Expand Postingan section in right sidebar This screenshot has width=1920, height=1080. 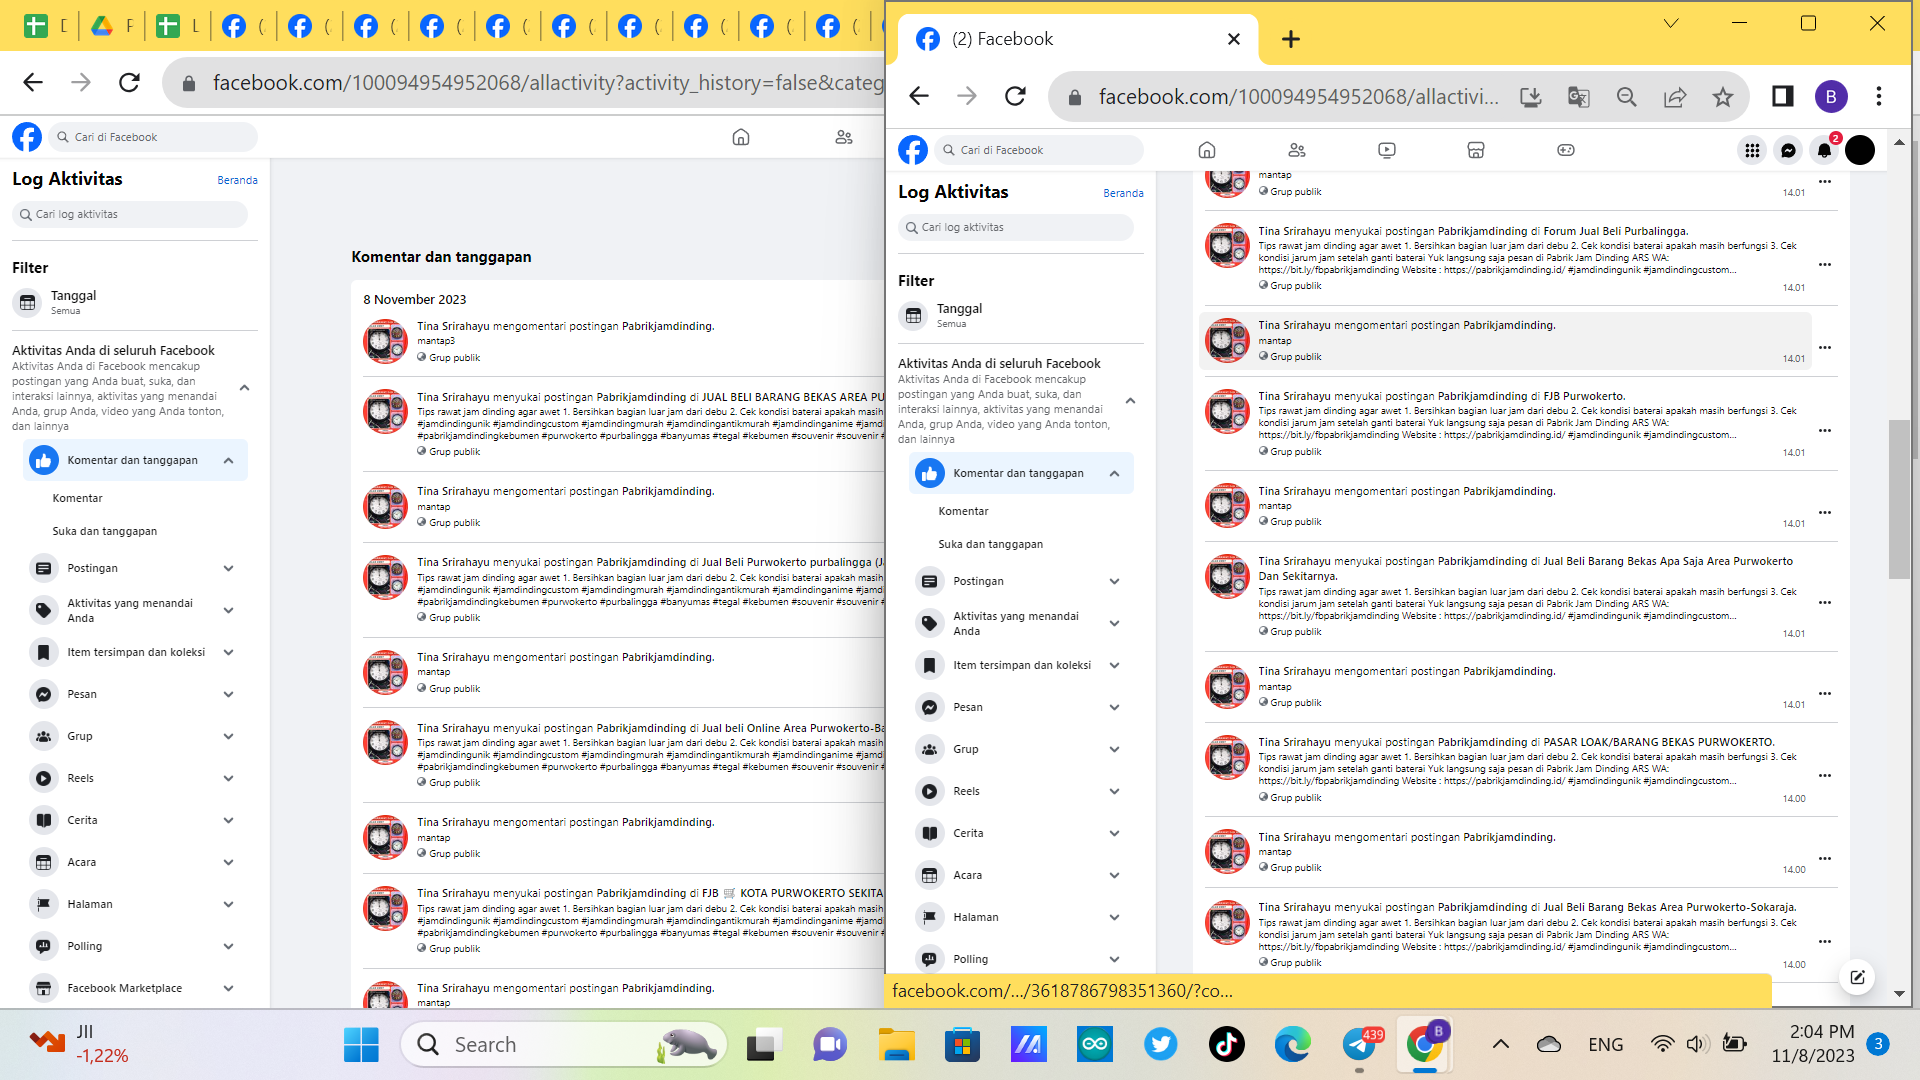(1114, 581)
